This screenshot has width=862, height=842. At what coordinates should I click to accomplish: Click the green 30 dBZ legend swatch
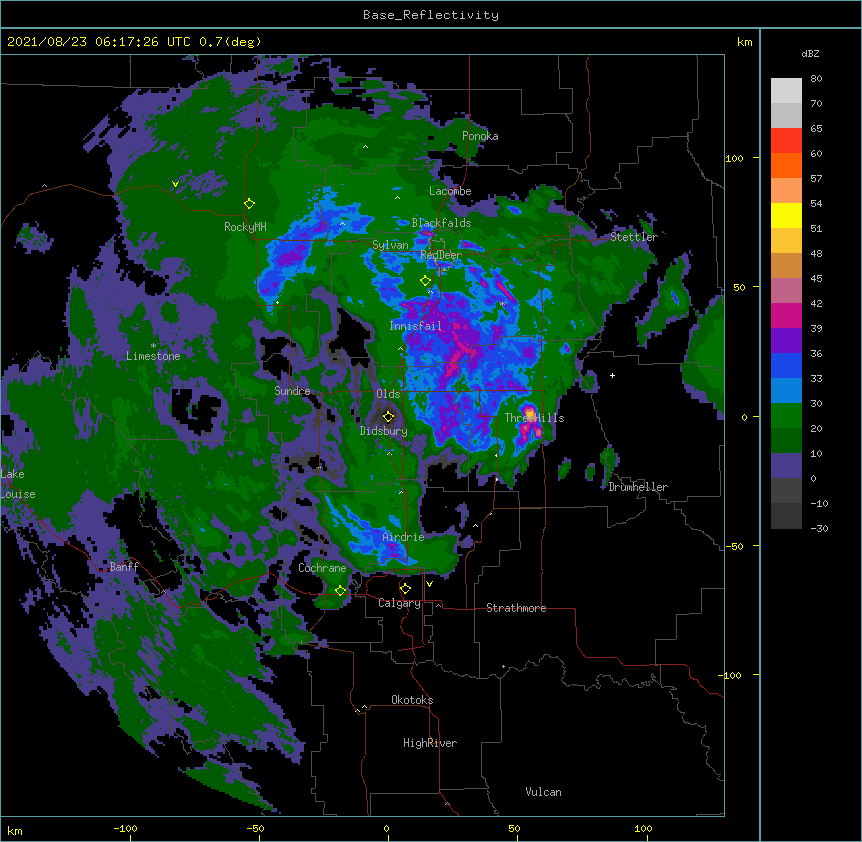pos(786,416)
